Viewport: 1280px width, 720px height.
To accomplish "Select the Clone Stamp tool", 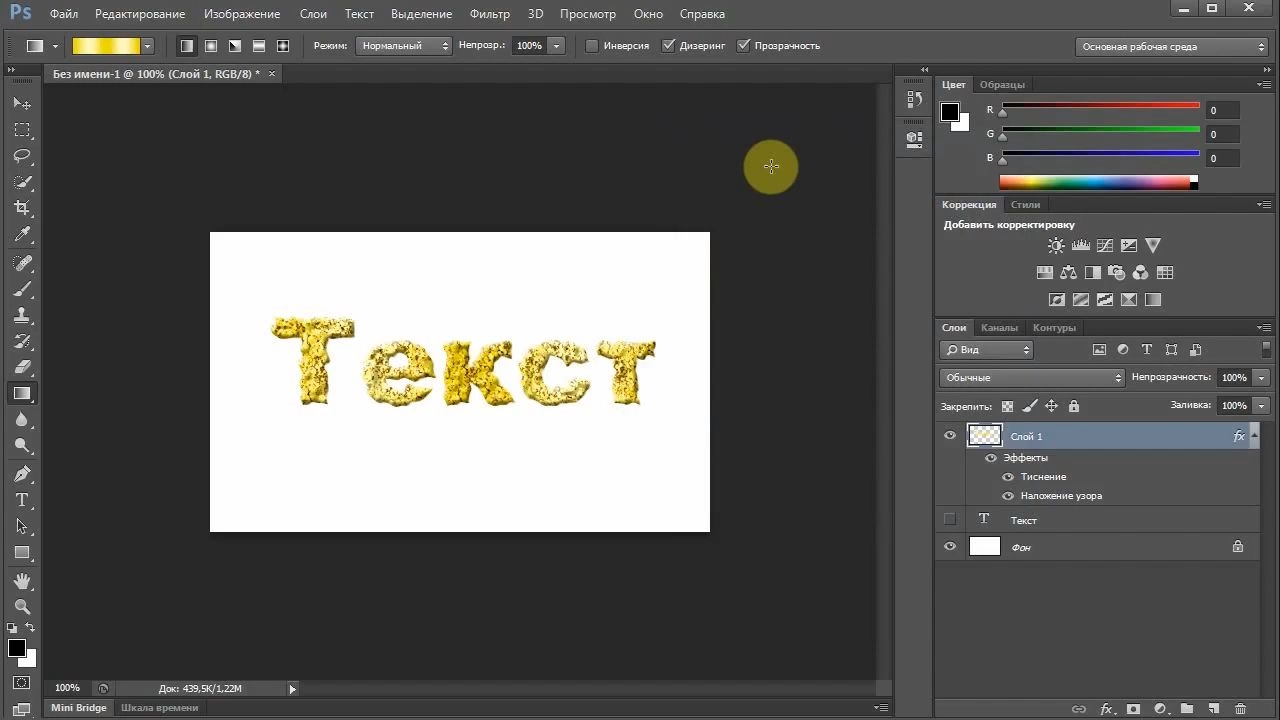I will [22, 315].
